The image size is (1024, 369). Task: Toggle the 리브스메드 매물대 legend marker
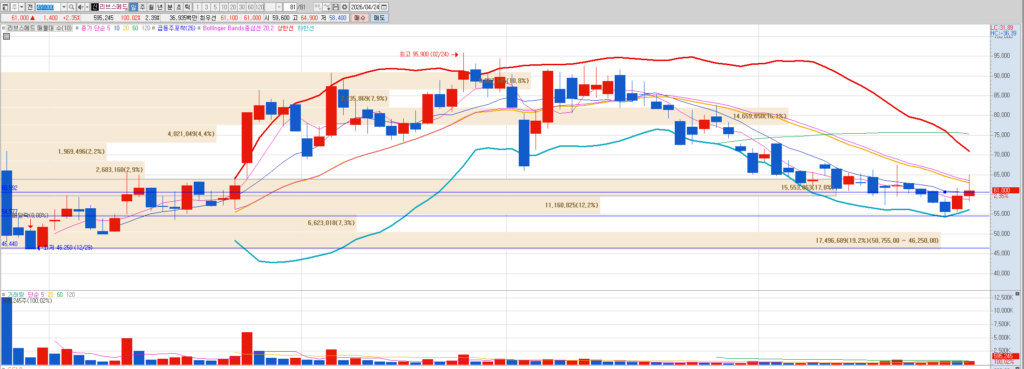4,28
